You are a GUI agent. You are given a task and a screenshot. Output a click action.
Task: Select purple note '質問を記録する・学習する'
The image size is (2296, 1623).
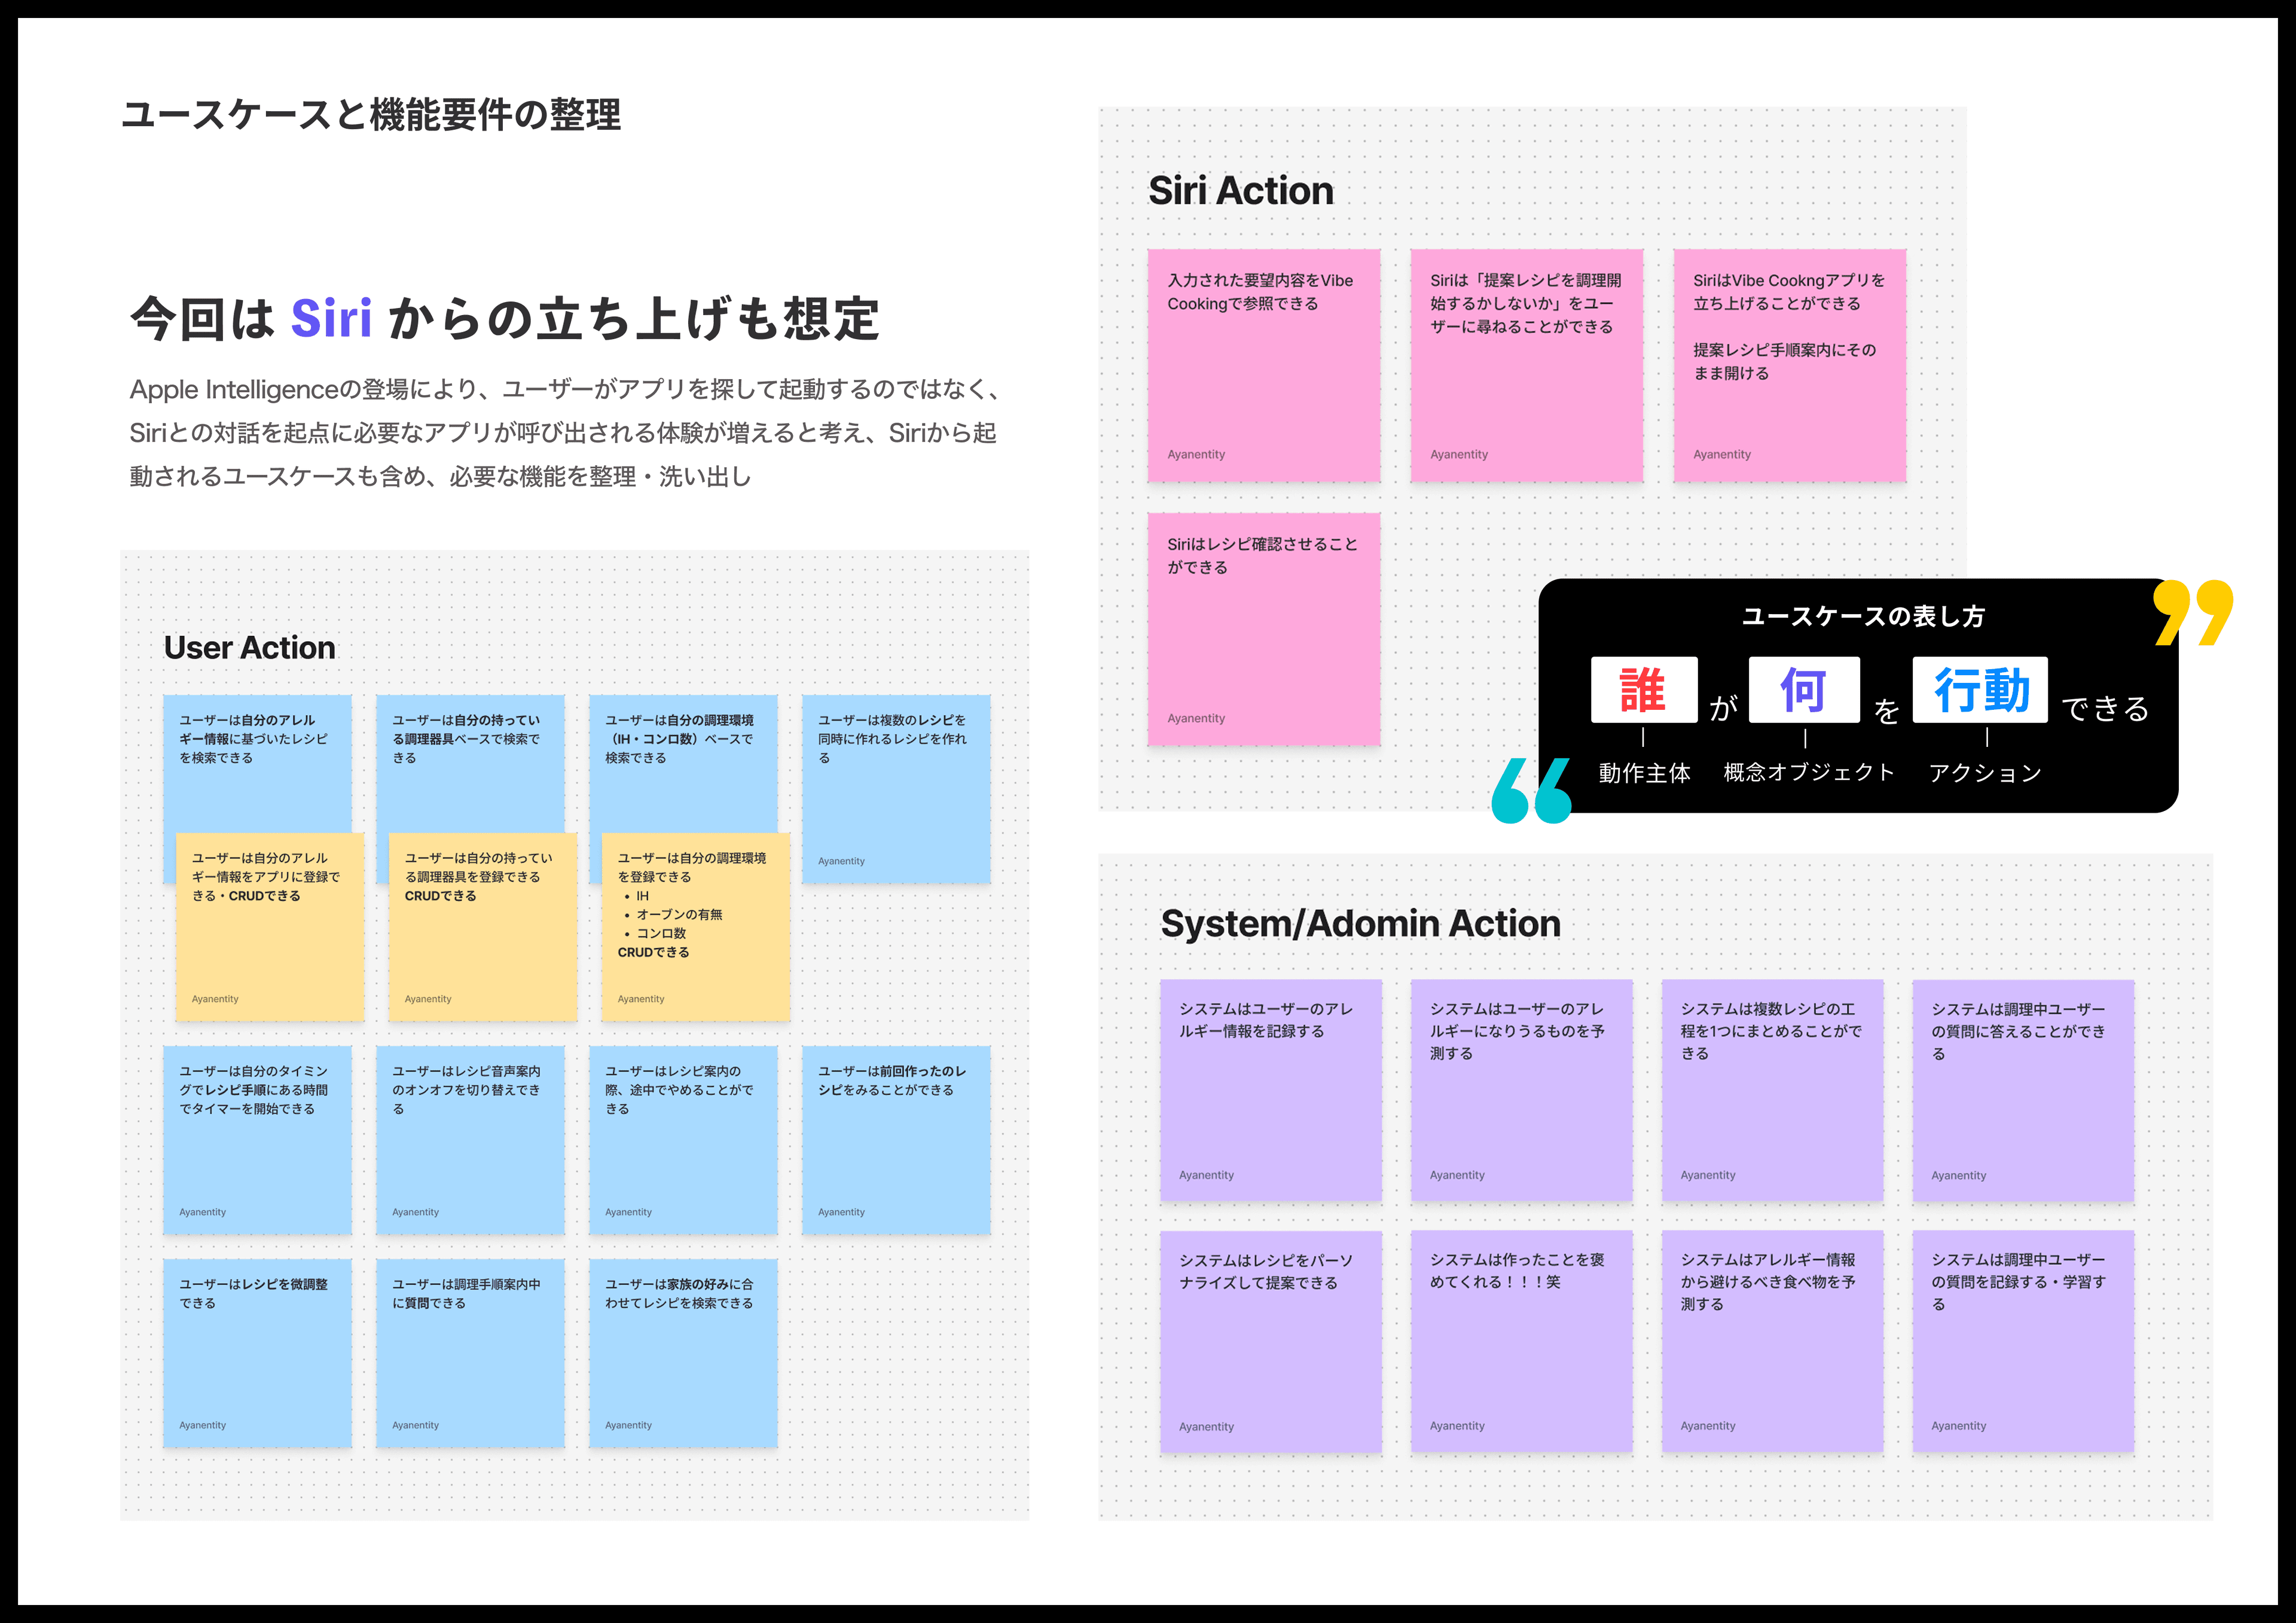point(2024,1341)
